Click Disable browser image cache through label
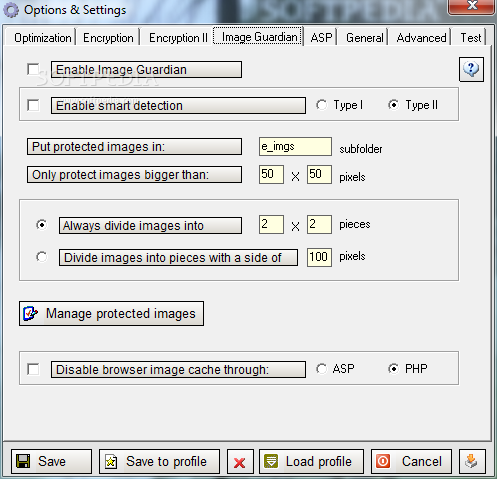This screenshot has width=497, height=479. pos(178,370)
